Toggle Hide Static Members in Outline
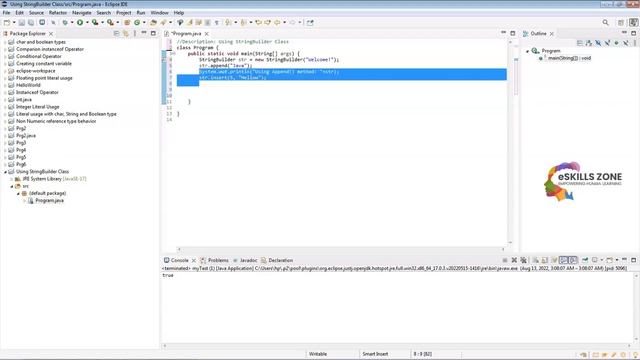The width and height of the screenshot is (640, 360). coord(607,42)
